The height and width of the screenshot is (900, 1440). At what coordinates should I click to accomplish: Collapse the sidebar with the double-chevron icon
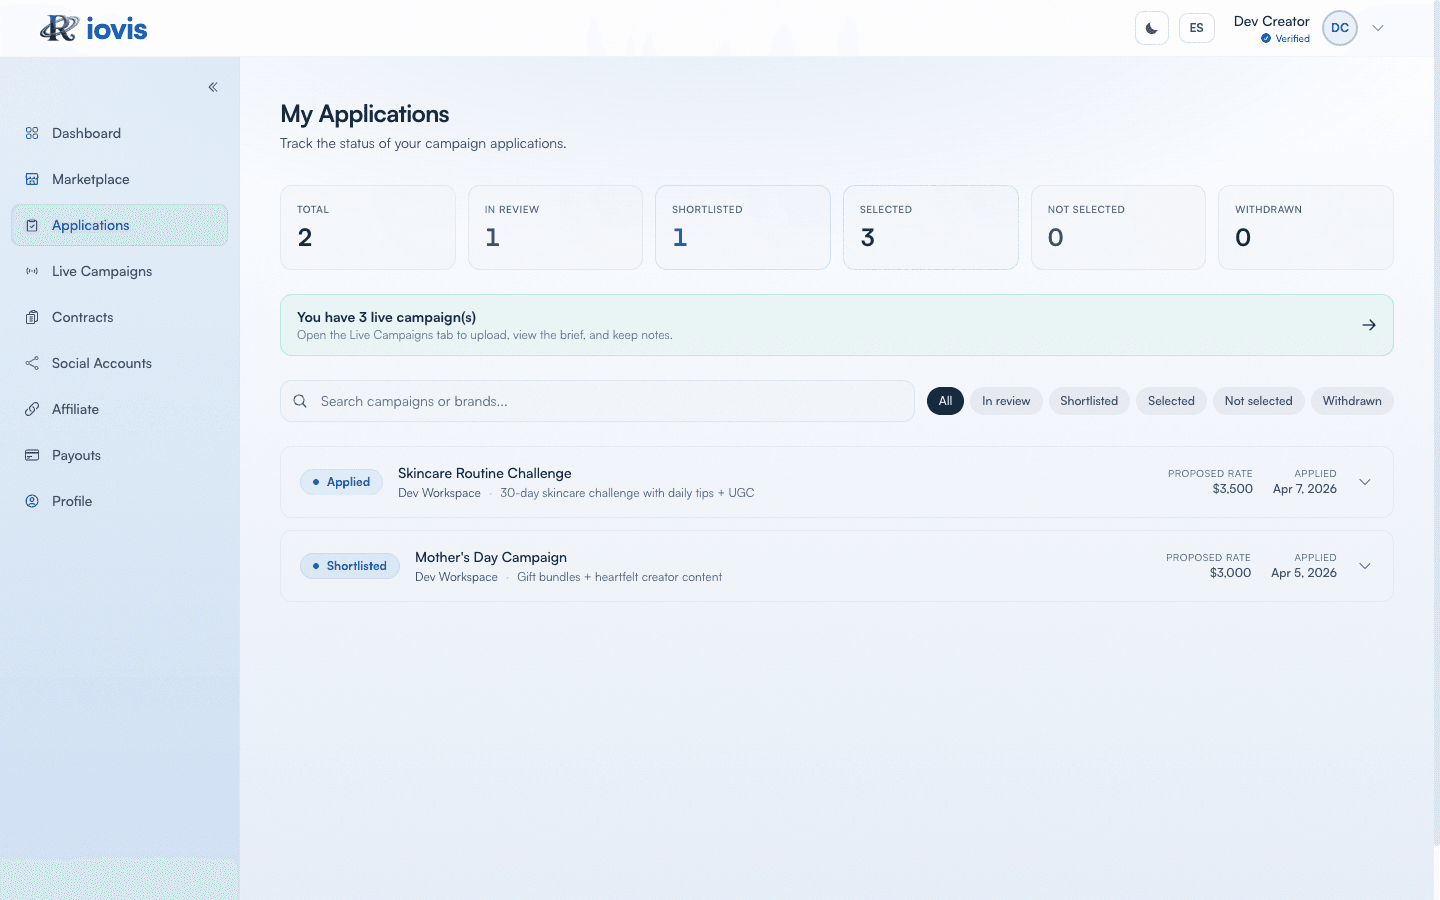(x=213, y=87)
